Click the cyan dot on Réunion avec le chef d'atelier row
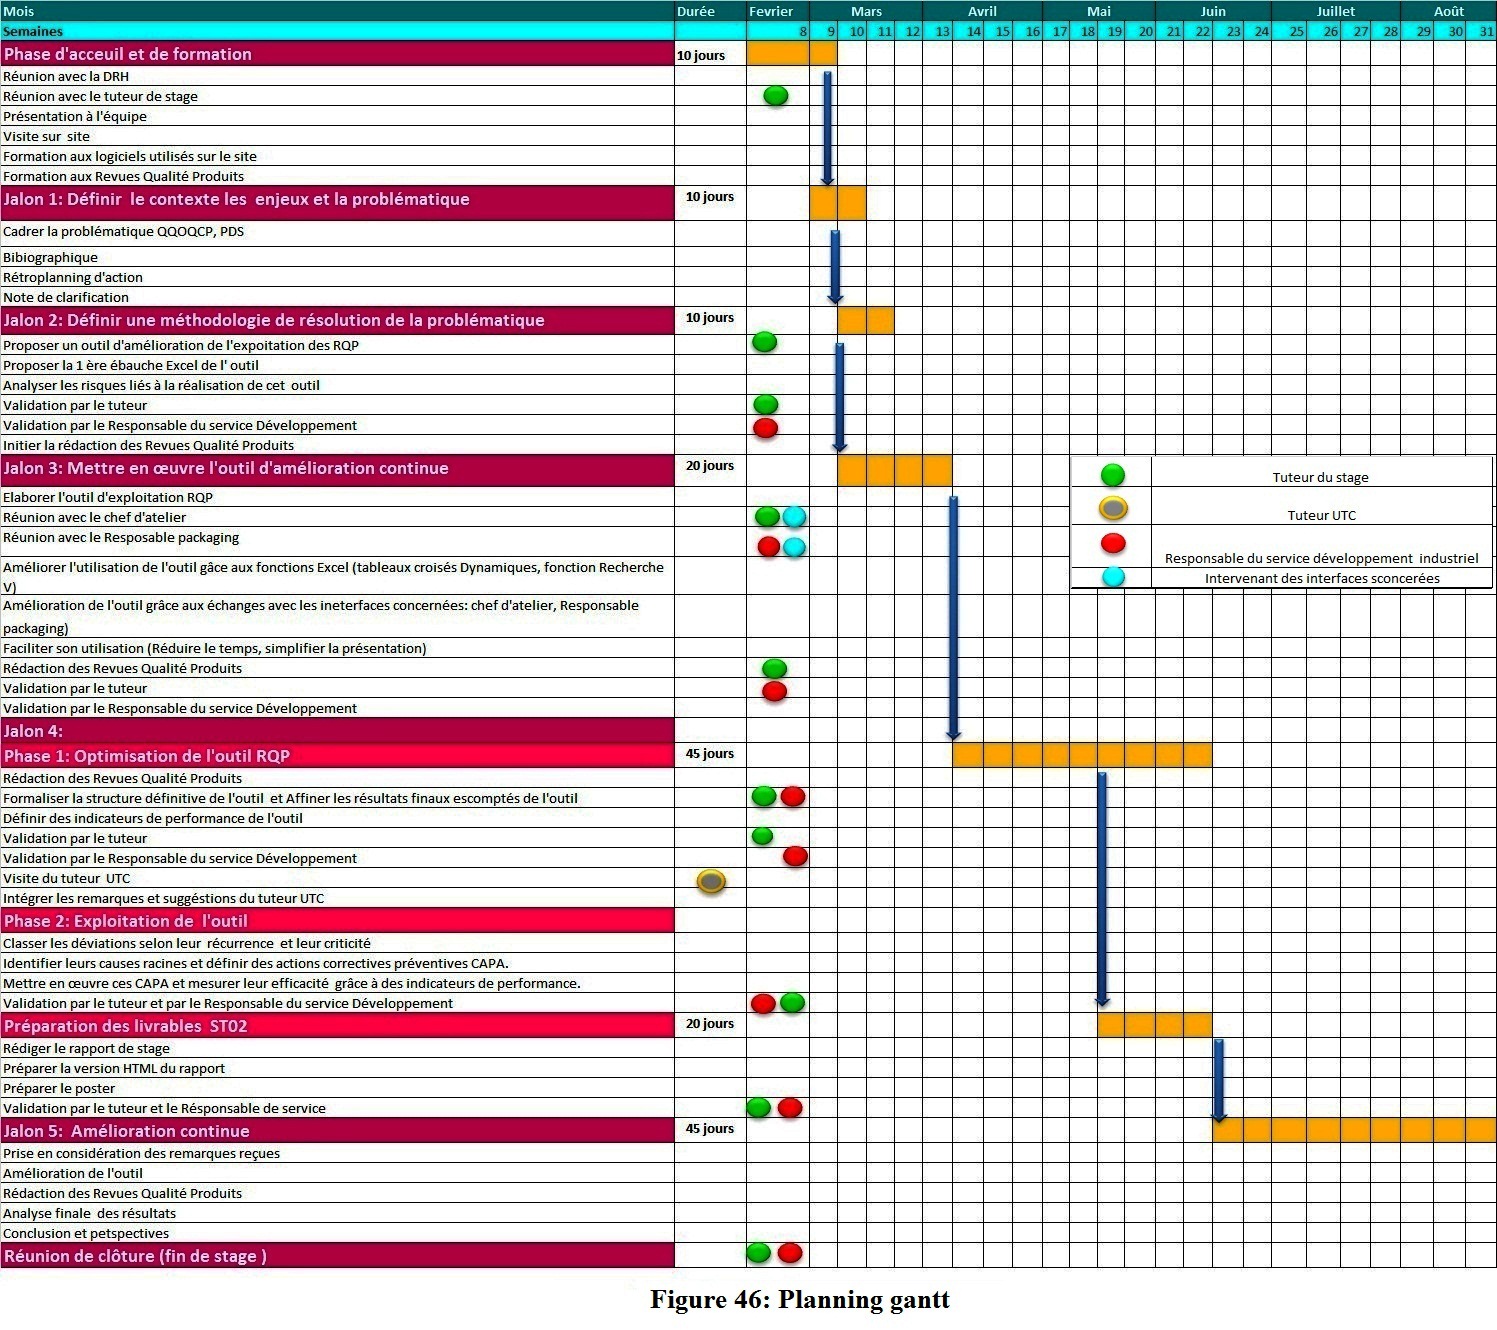The height and width of the screenshot is (1330, 1497). click(x=794, y=517)
